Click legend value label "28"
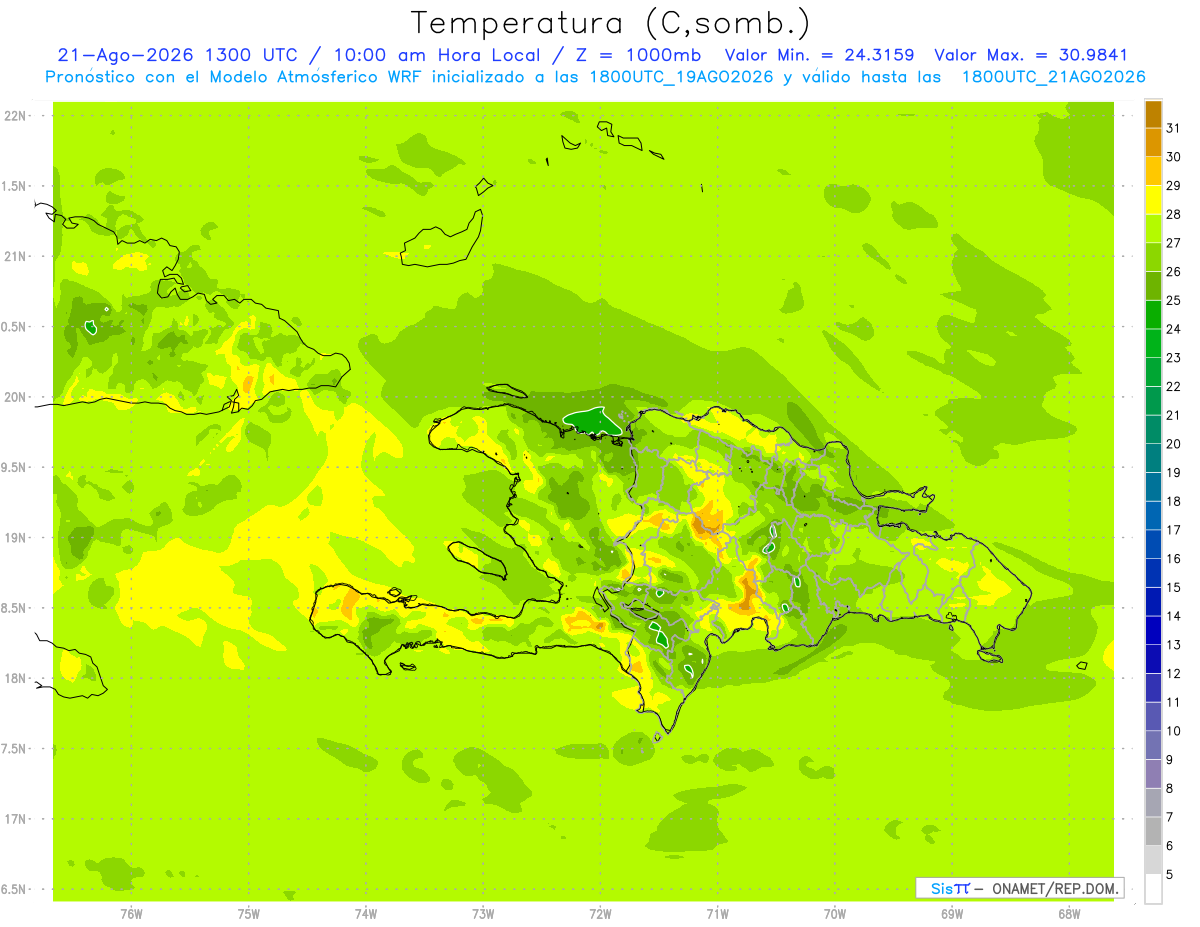This screenshot has width=1200, height=927. 1173,214
